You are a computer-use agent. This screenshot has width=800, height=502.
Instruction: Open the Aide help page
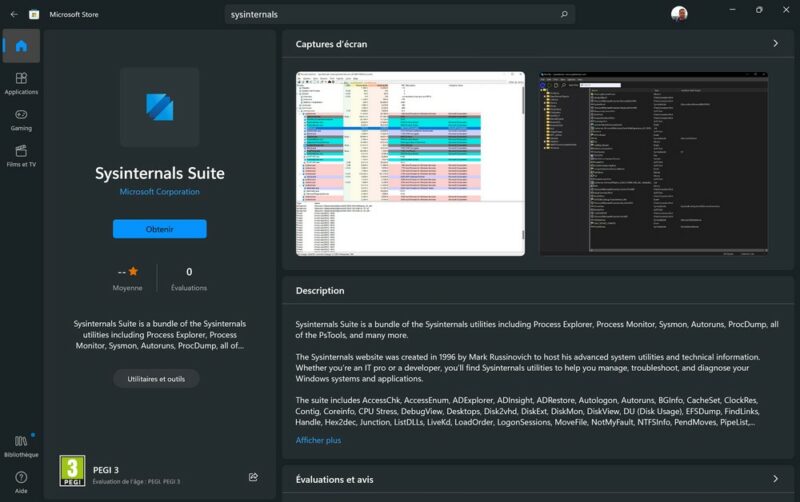pyautogui.click(x=21, y=482)
